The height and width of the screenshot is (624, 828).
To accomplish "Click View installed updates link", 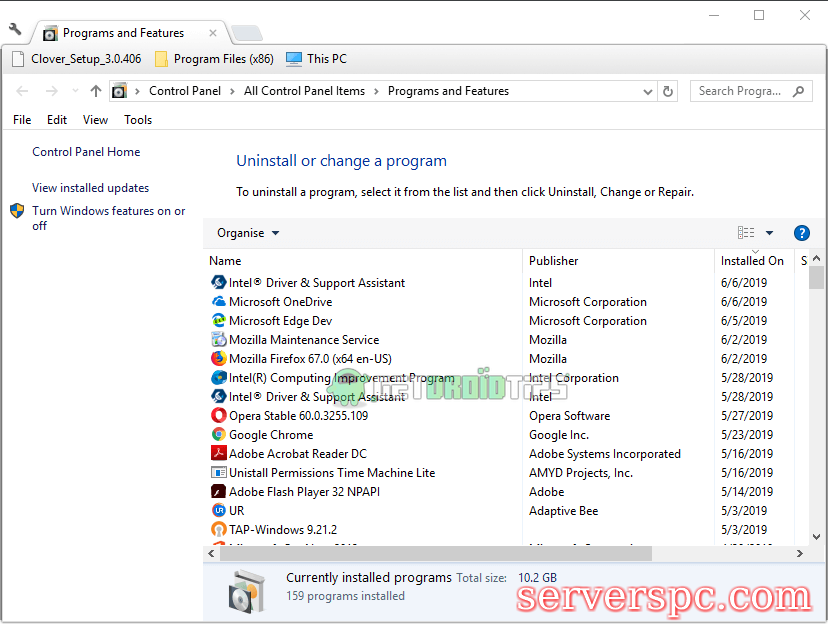I will (90, 188).
